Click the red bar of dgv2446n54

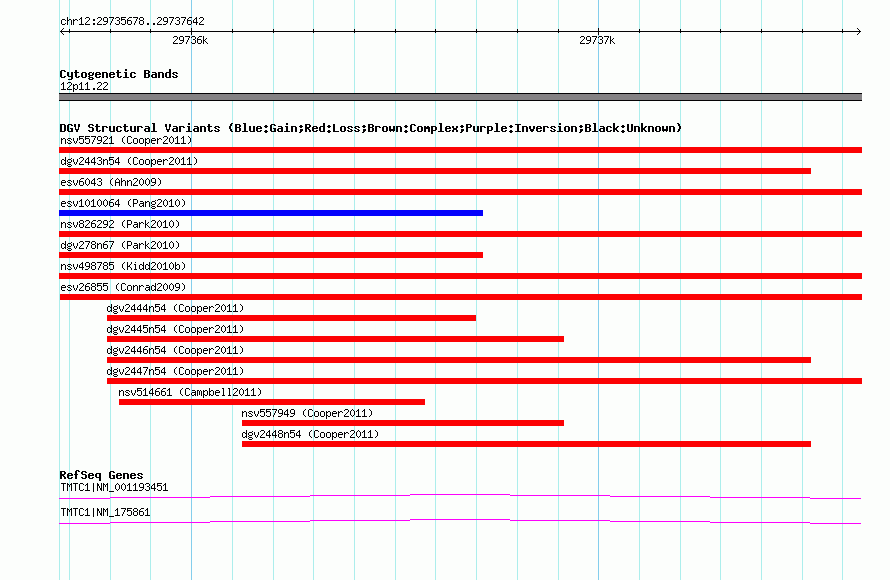click(x=459, y=360)
